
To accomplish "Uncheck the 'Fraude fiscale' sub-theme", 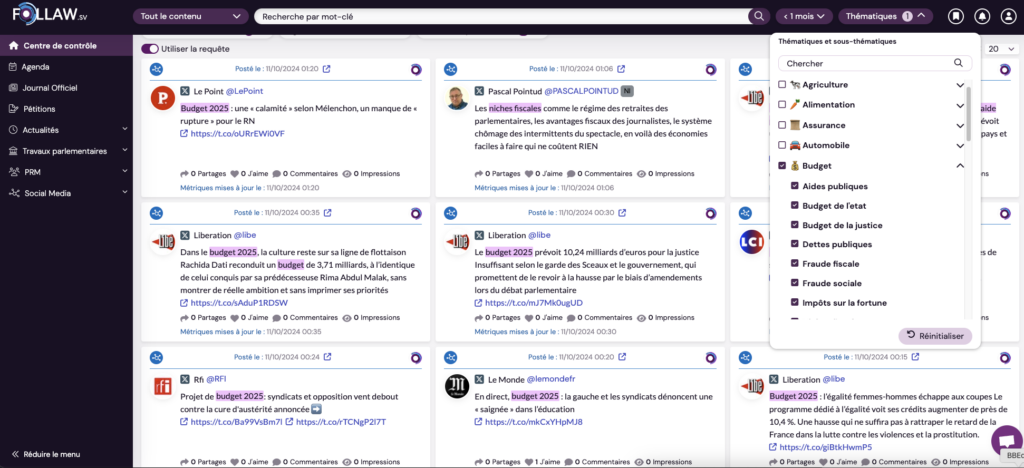I will (x=795, y=264).
